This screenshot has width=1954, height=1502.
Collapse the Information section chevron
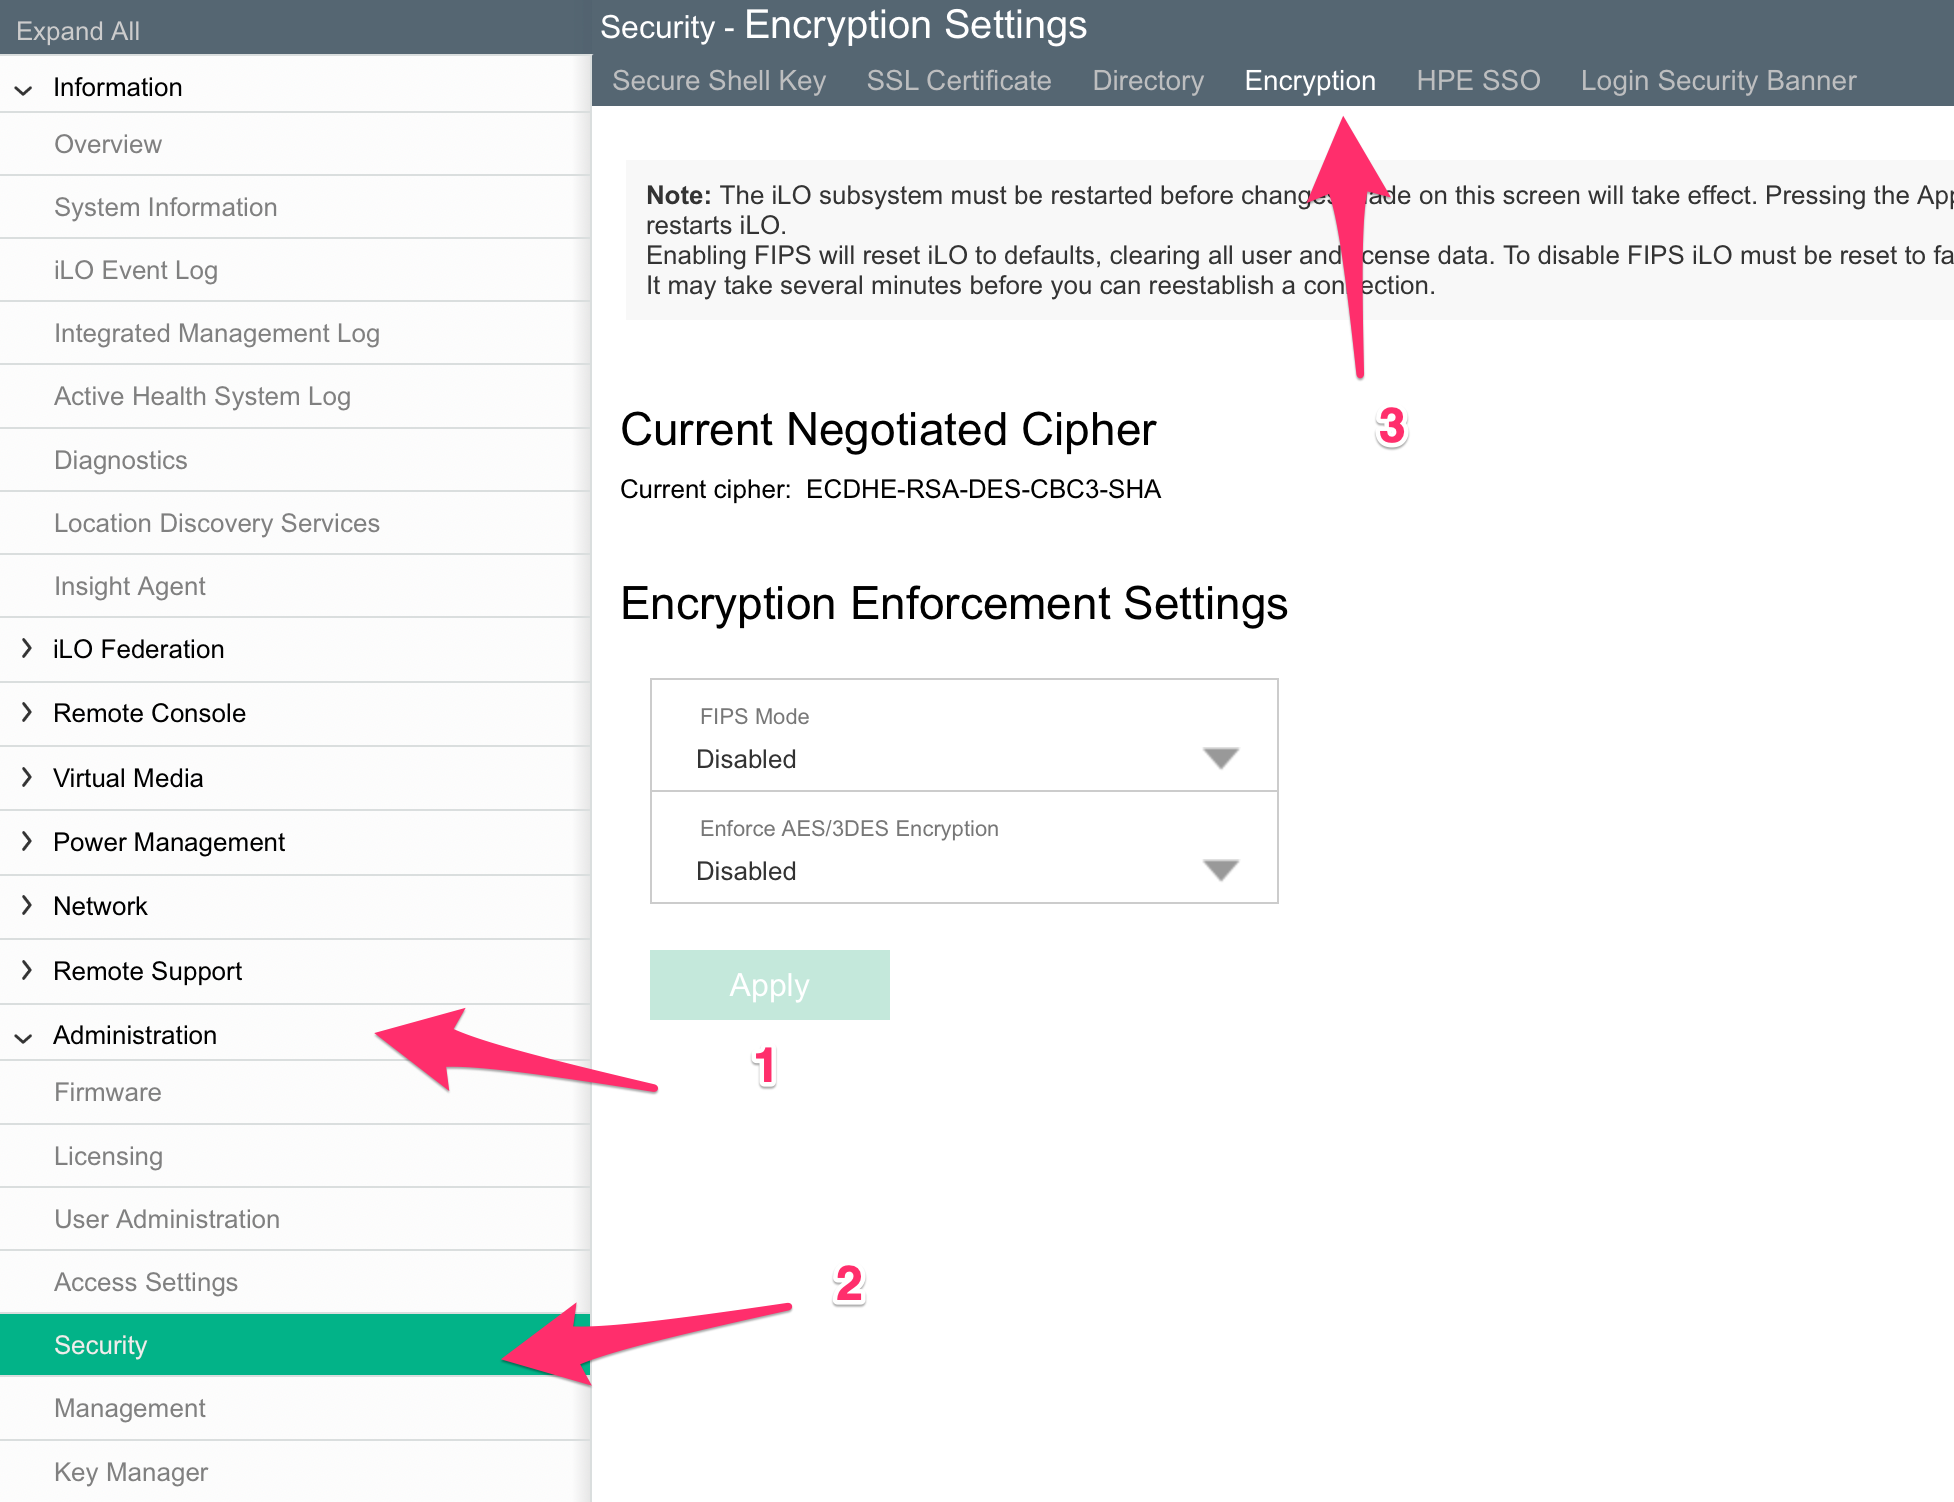click(x=24, y=89)
